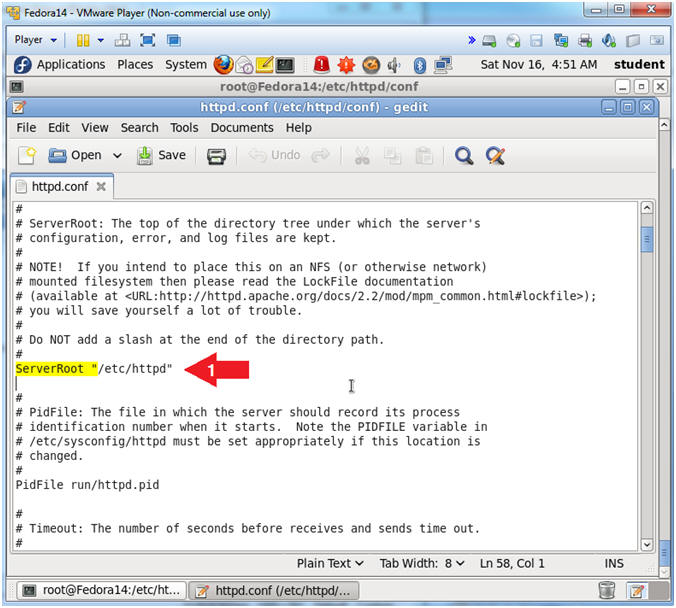Screen dimensions: 676x608
Task: Save httpd.conf with the Save button
Action: (x=161, y=155)
